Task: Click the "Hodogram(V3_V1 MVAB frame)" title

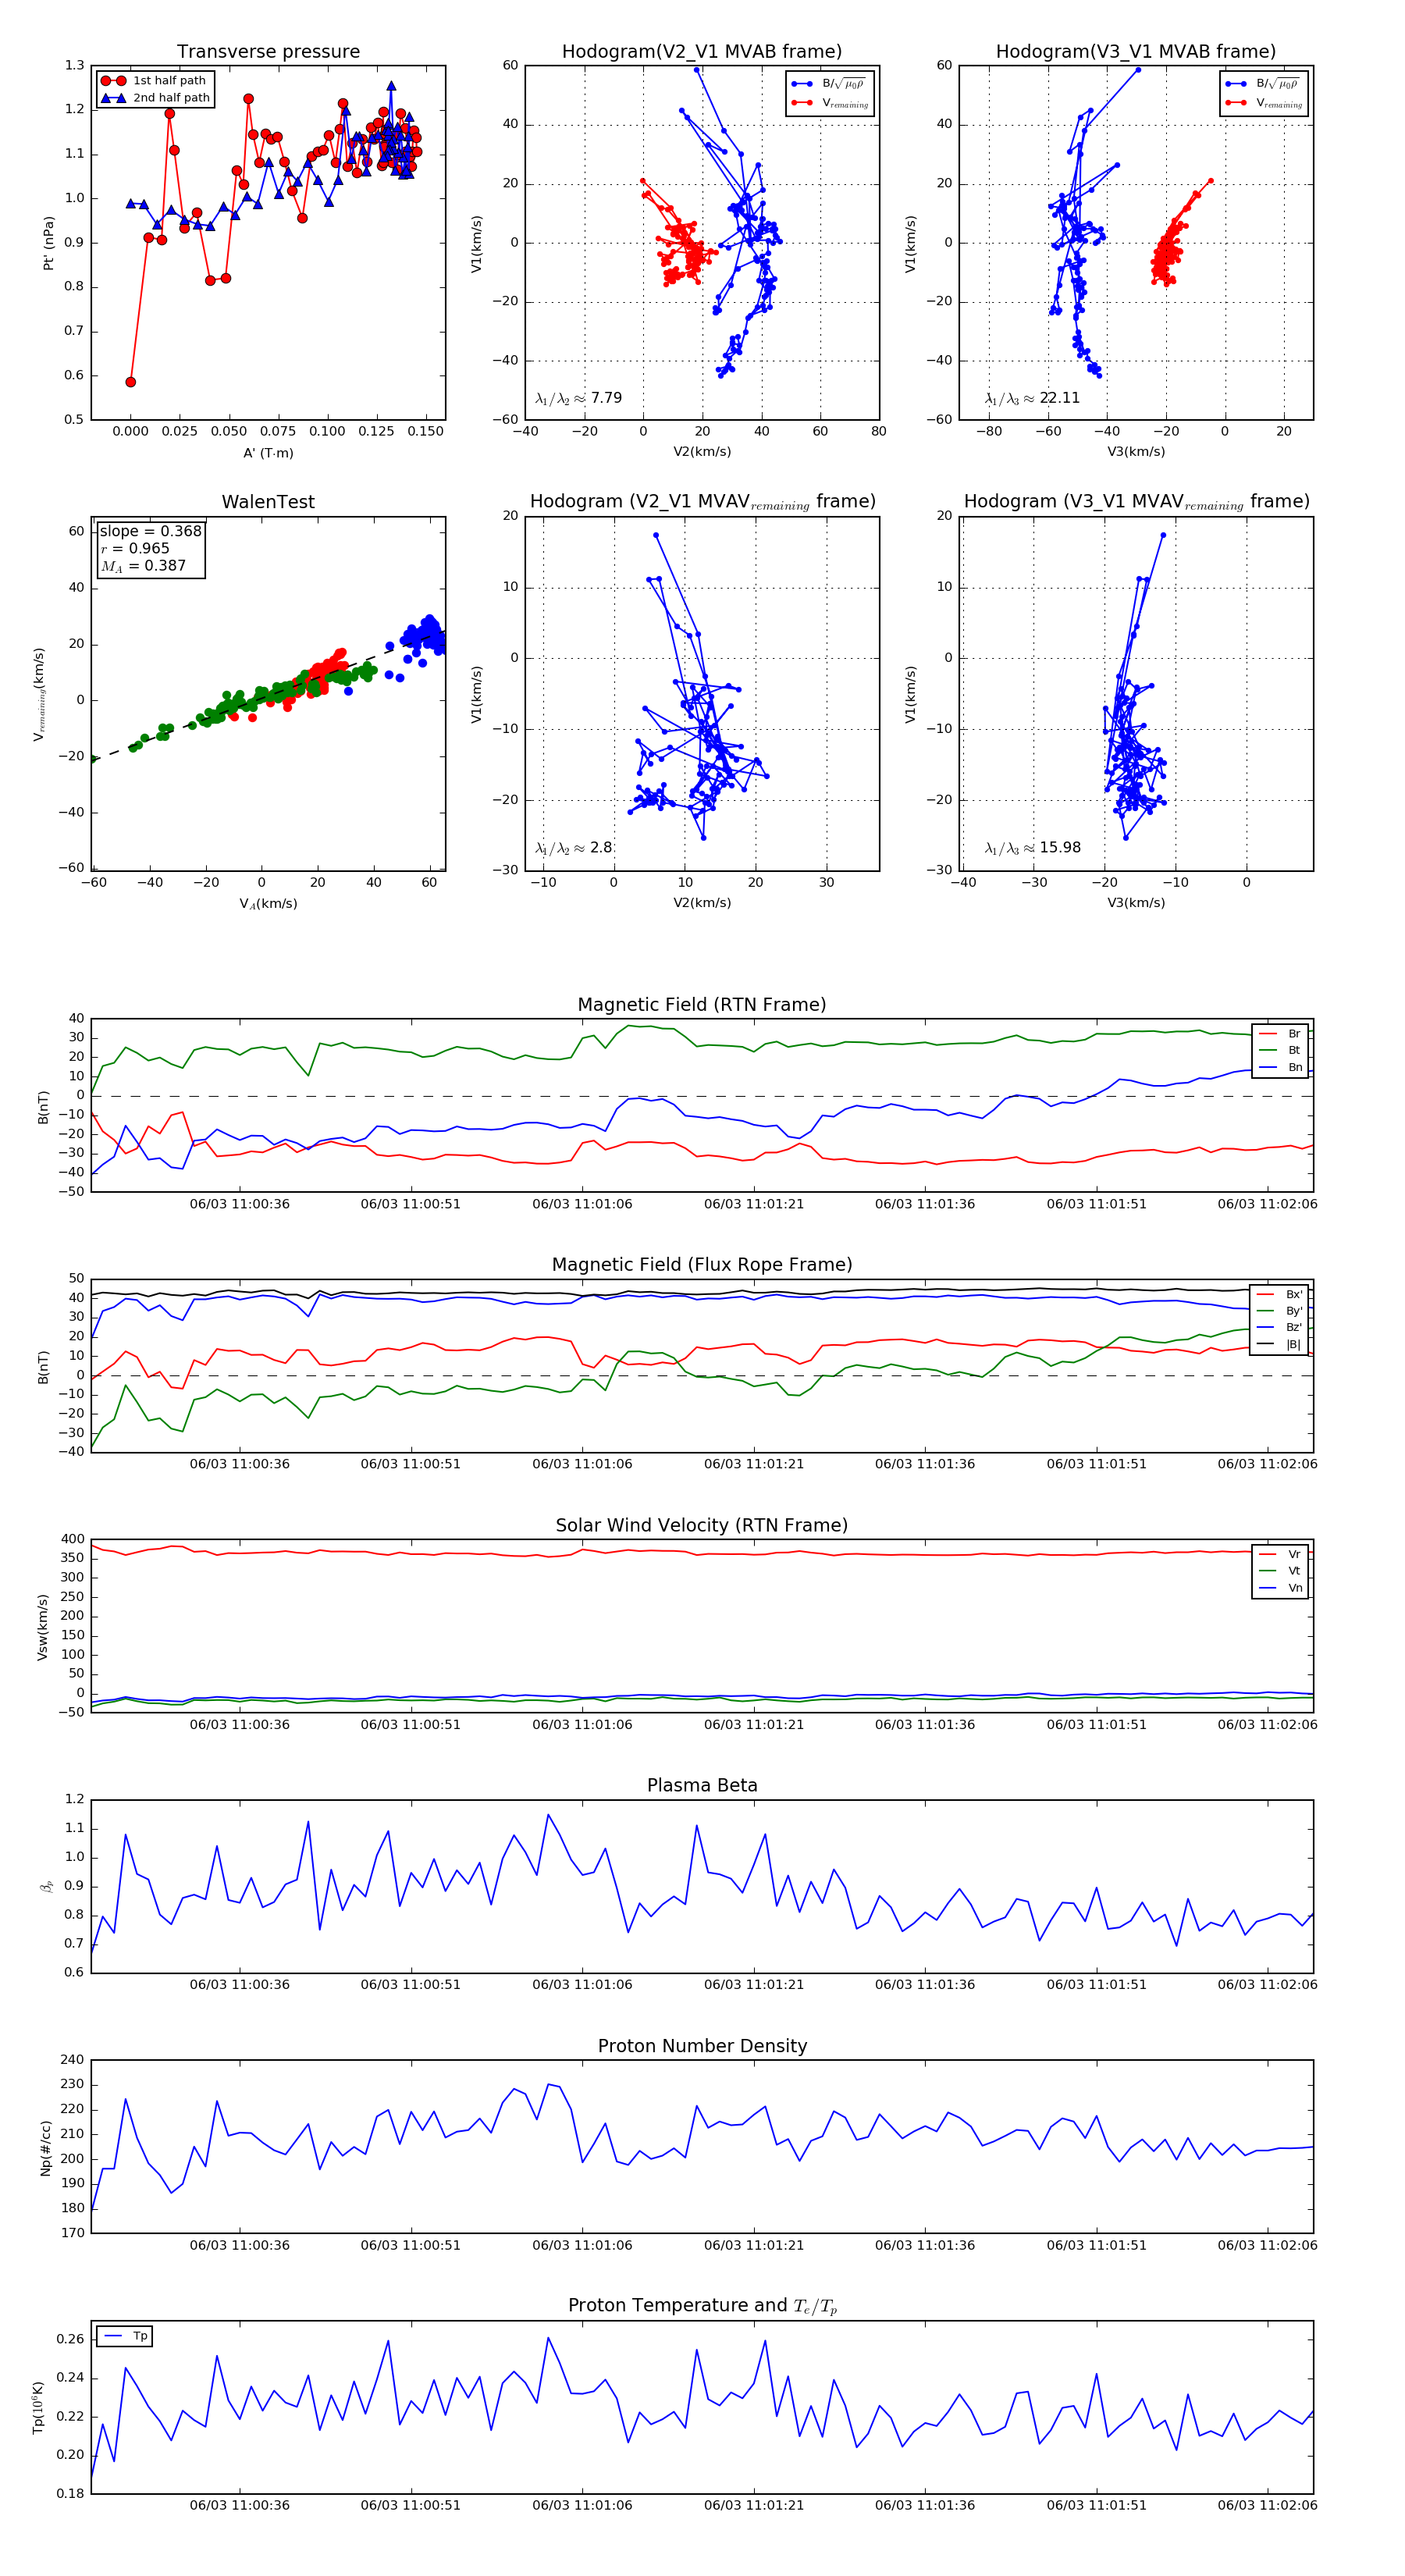Action: (1136, 52)
